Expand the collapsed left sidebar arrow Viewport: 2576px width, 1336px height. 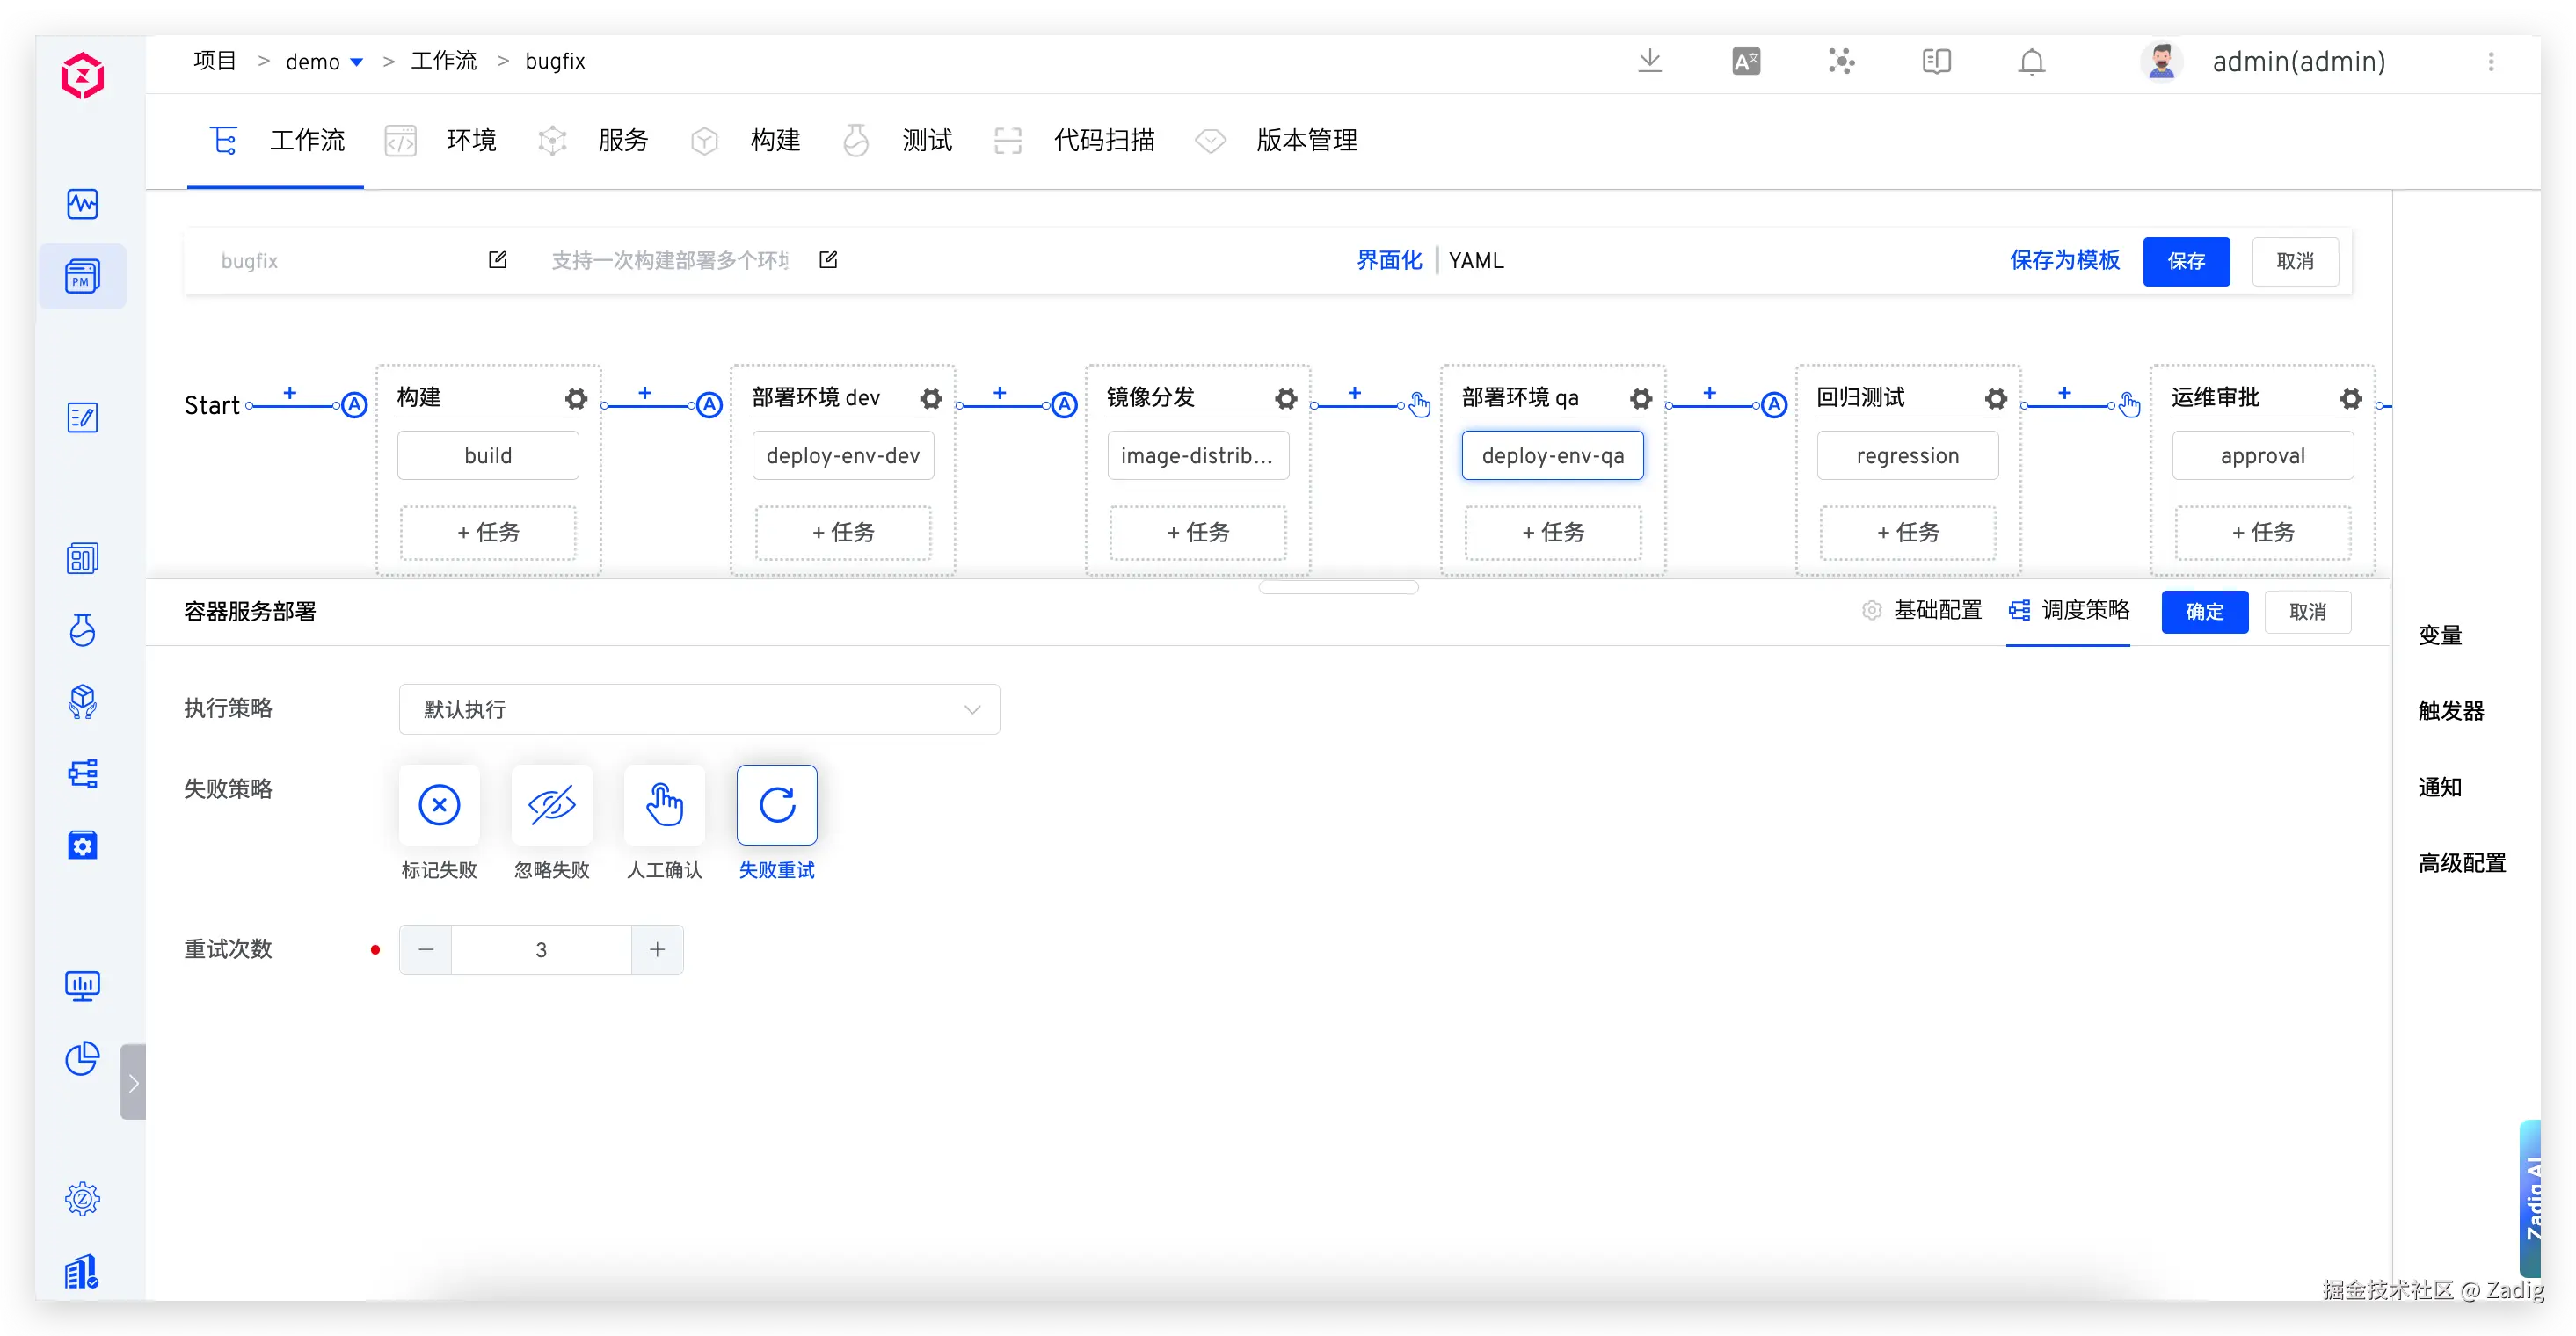(x=133, y=1082)
